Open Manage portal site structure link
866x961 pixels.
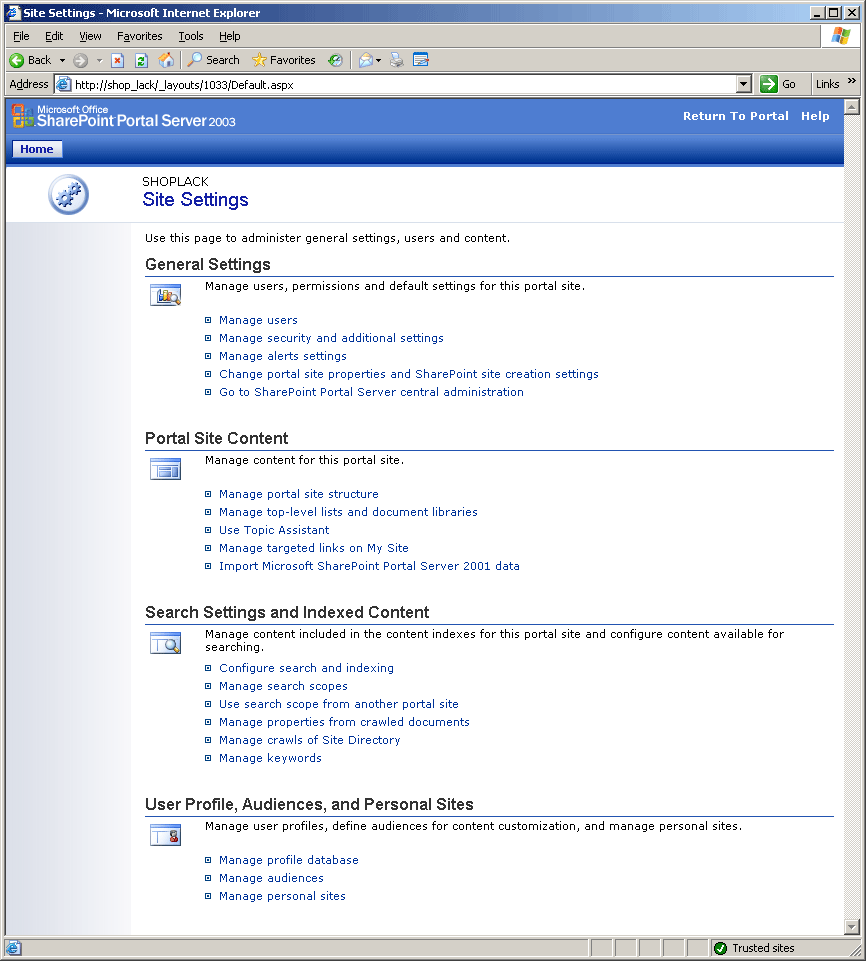tap(298, 494)
